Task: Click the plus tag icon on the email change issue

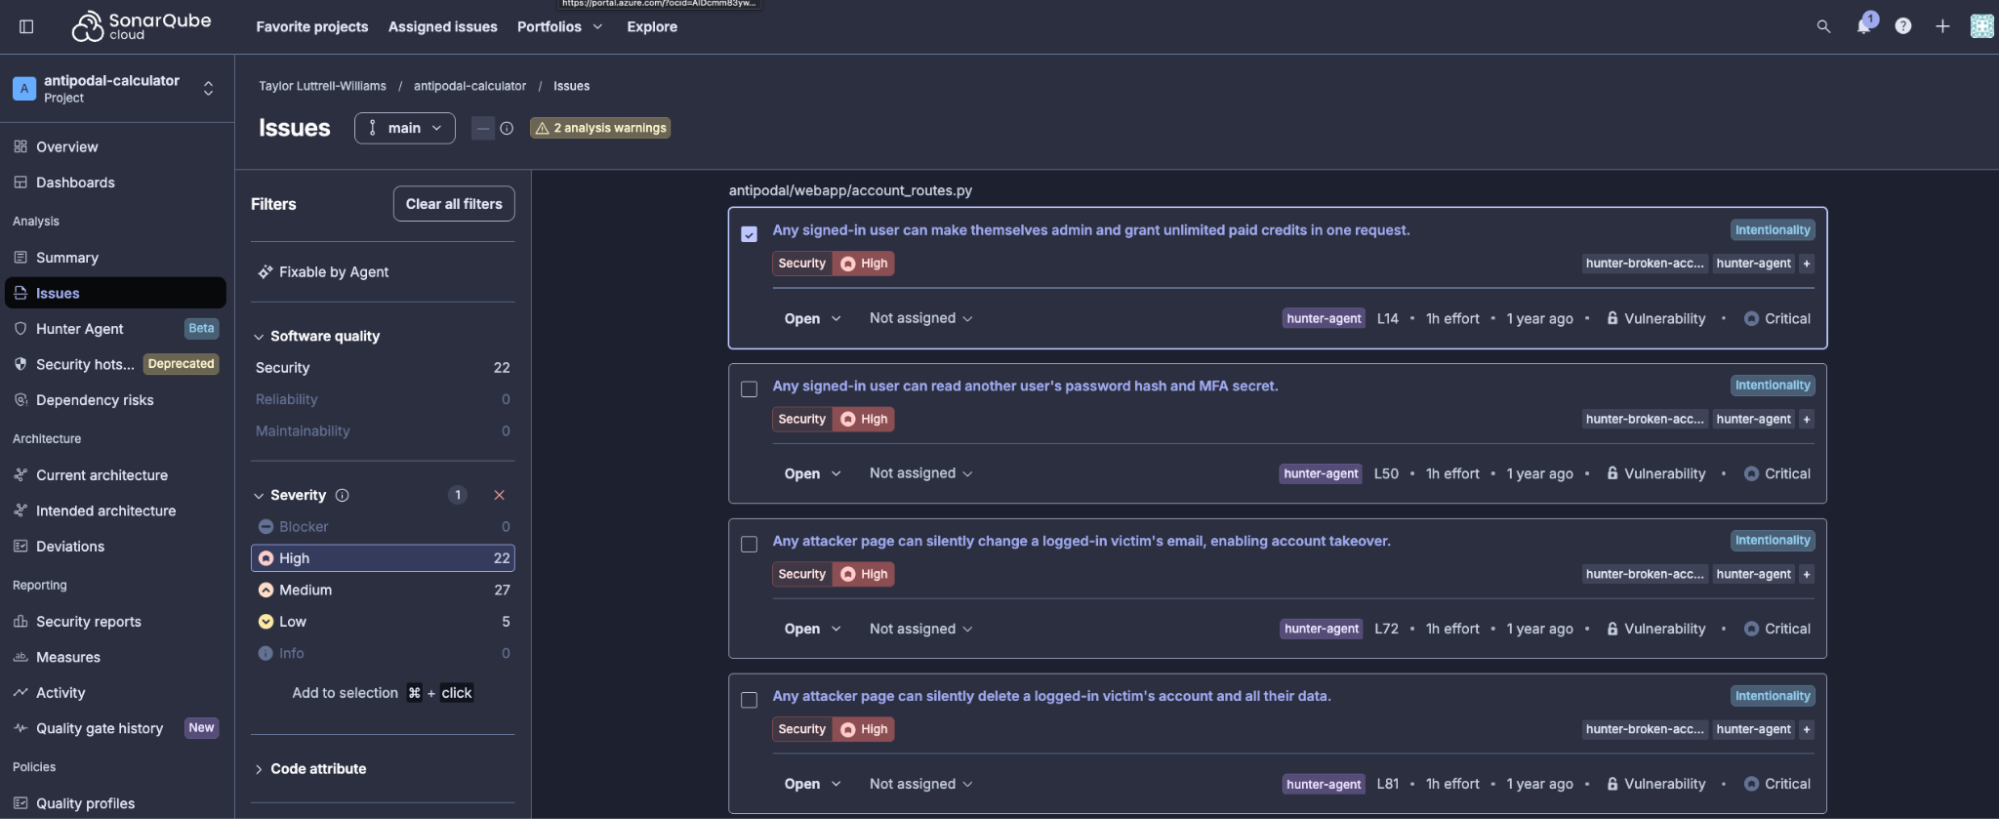Action: click(x=1806, y=574)
